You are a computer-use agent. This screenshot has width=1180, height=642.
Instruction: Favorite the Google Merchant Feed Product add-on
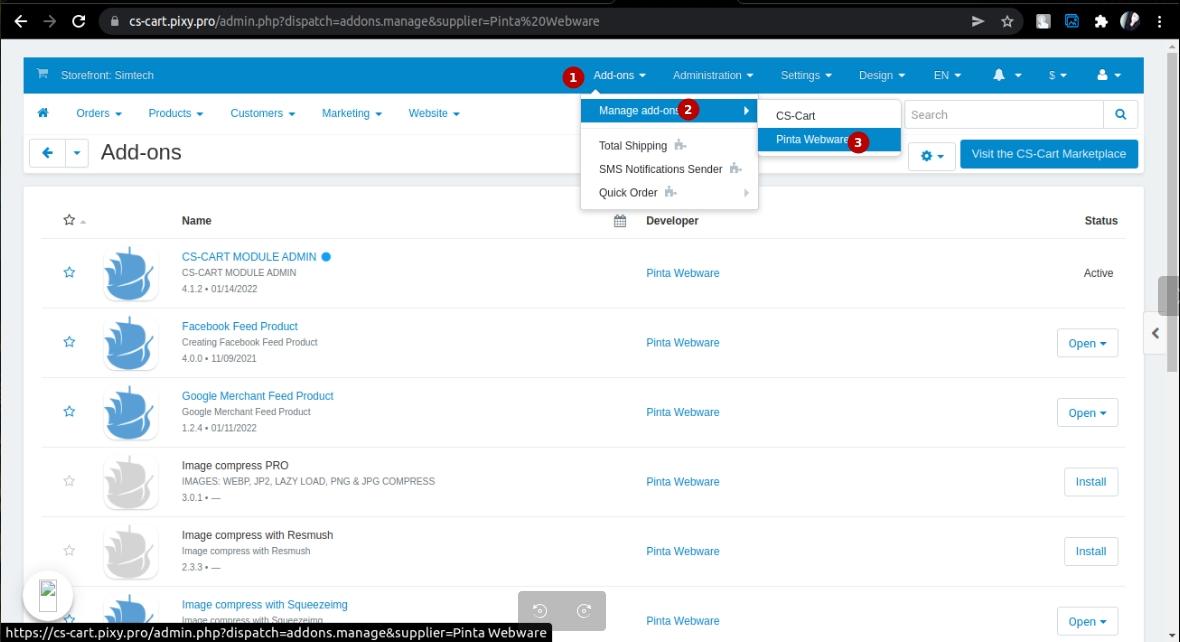pos(69,411)
